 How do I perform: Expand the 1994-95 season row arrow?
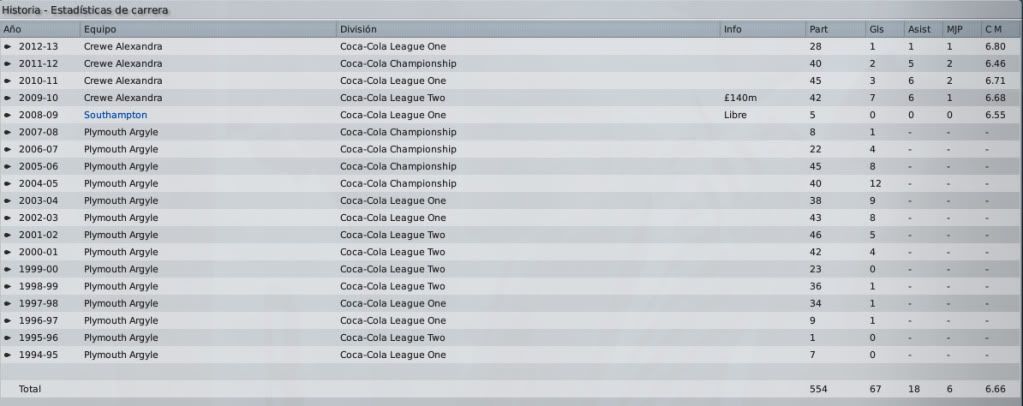8,355
